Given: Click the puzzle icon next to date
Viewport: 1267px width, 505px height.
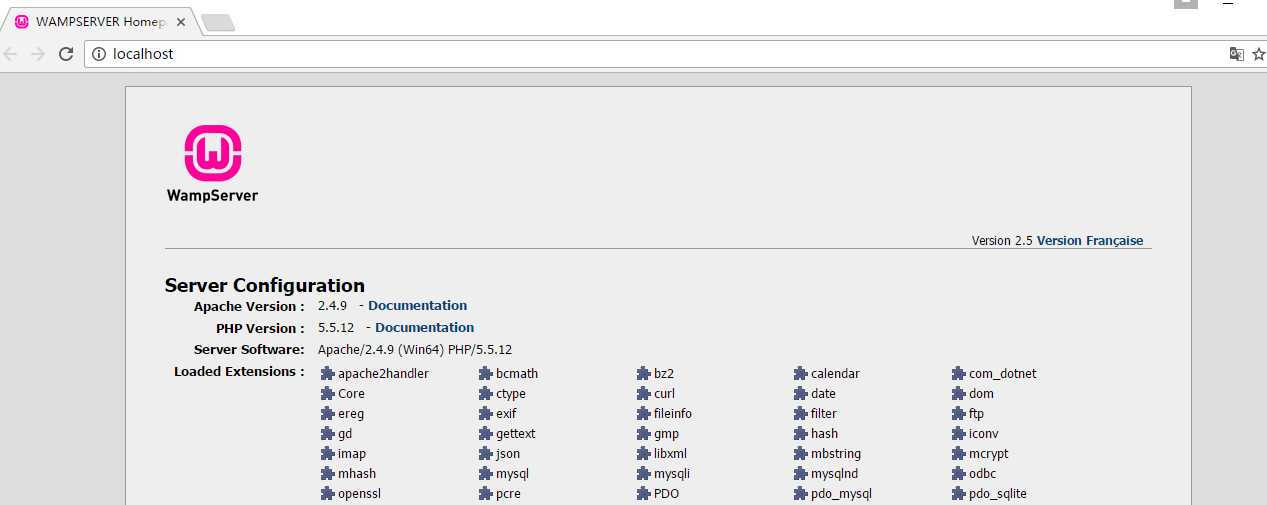Looking at the screenshot, I should tap(801, 394).
